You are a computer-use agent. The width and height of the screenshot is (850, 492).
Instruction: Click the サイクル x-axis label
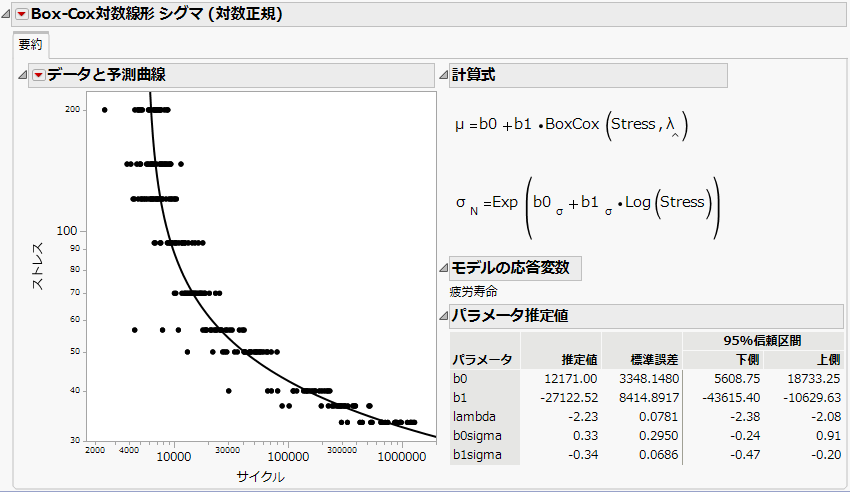pyautogui.click(x=261, y=477)
